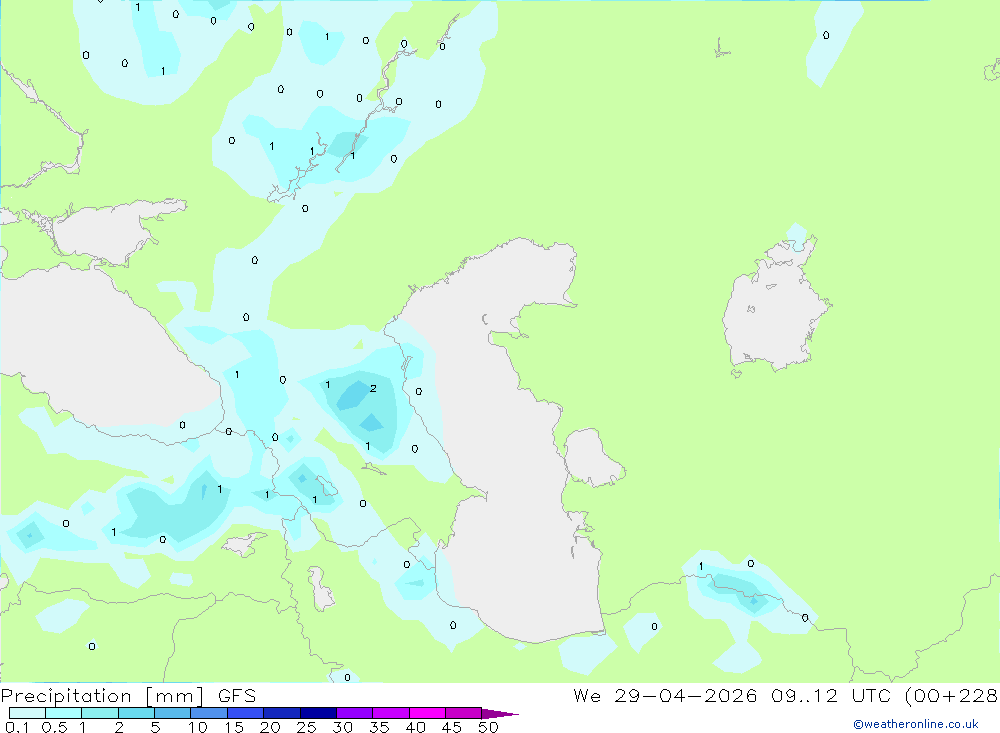Click legend label '20'
The width and height of the screenshot is (1000, 733).
tap(270, 727)
